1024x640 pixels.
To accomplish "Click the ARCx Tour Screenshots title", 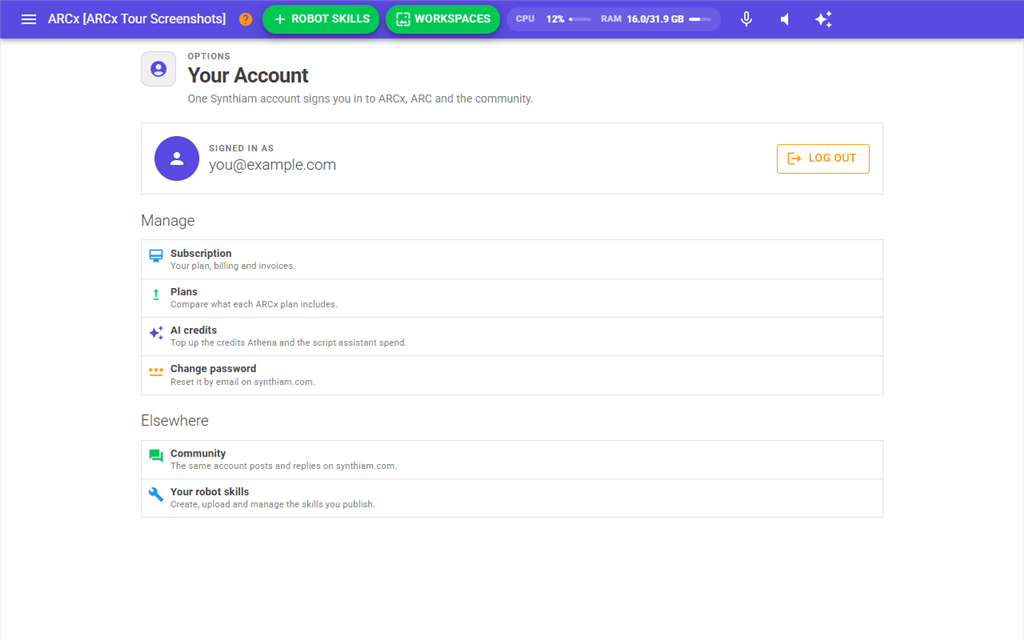I will (136, 19).
